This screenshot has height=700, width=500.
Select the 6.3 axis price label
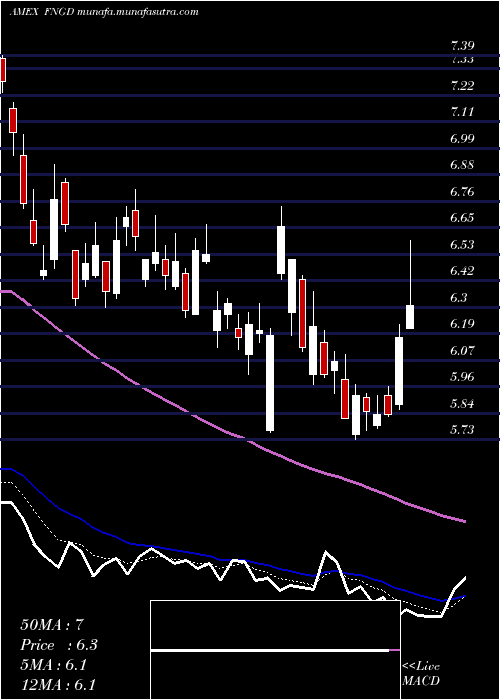[459, 297]
